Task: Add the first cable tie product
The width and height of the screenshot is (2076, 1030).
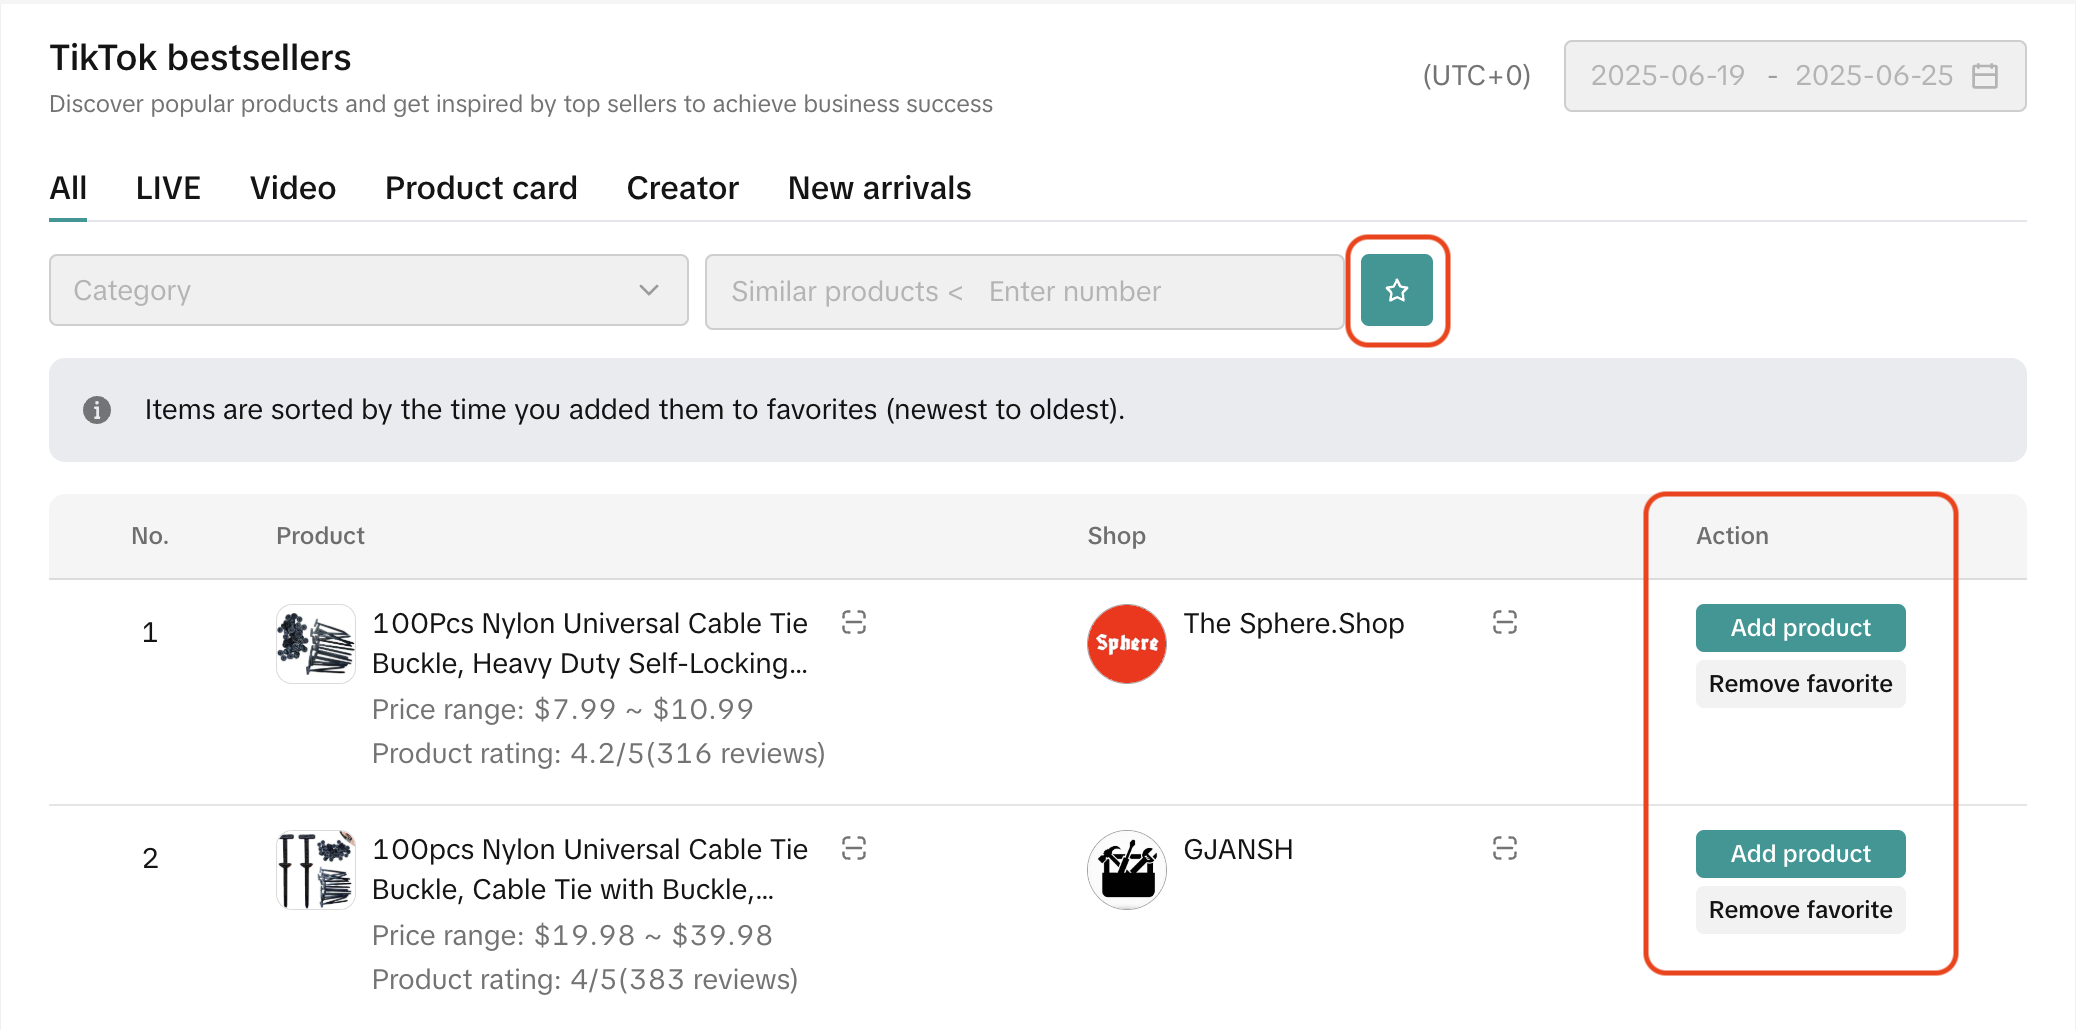Action: tap(1800, 628)
